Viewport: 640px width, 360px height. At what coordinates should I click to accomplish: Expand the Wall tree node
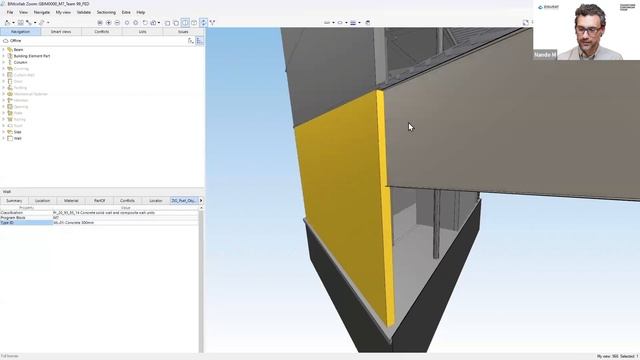click(4, 138)
